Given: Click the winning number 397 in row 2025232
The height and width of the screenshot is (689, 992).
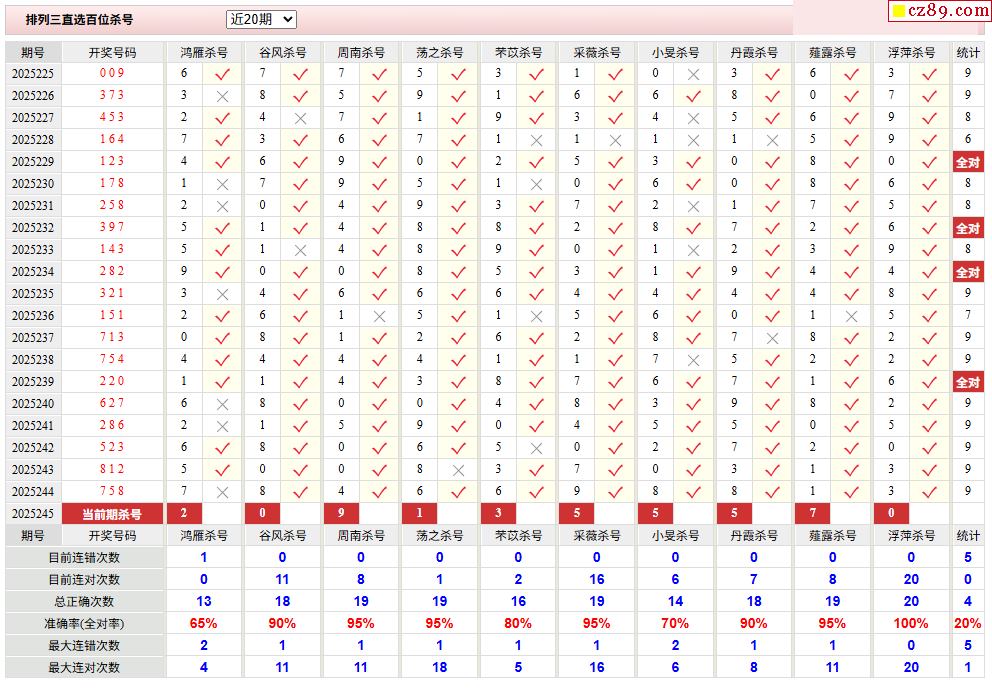Looking at the screenshot, I should [x=112, y=227].
